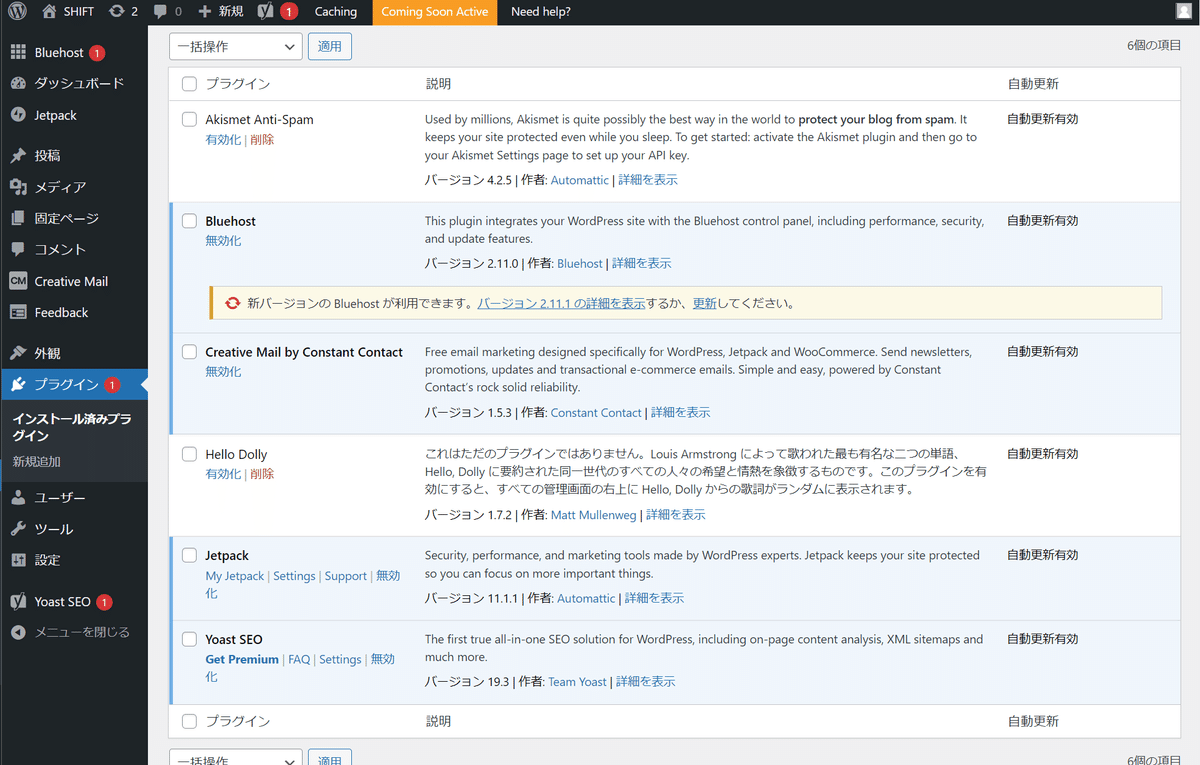Open Yoast SEO Get Premium link

[242, 660]
